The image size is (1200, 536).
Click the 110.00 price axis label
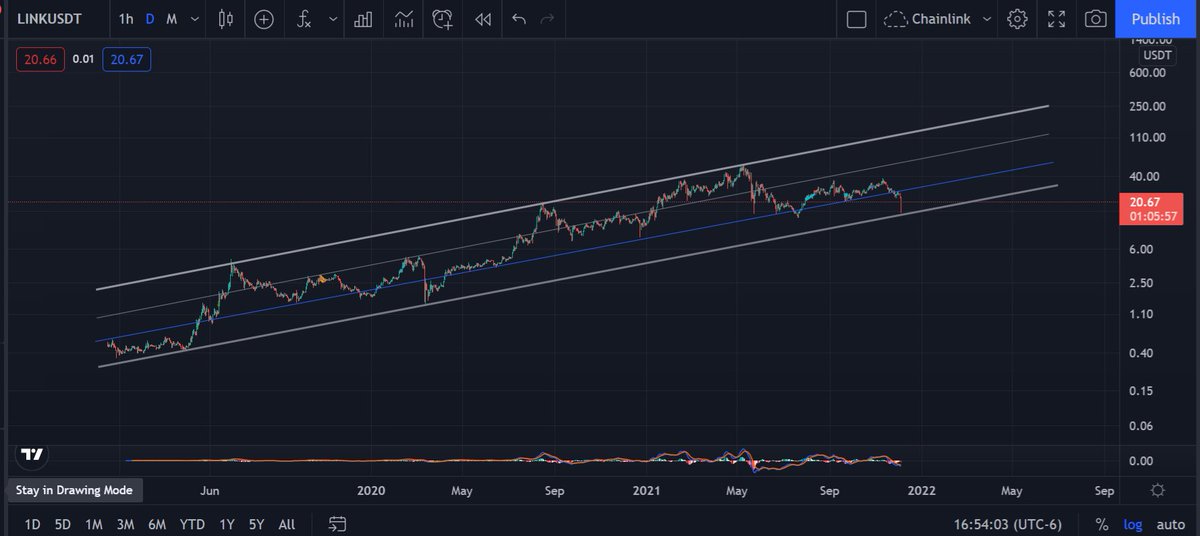point(1148,137)
